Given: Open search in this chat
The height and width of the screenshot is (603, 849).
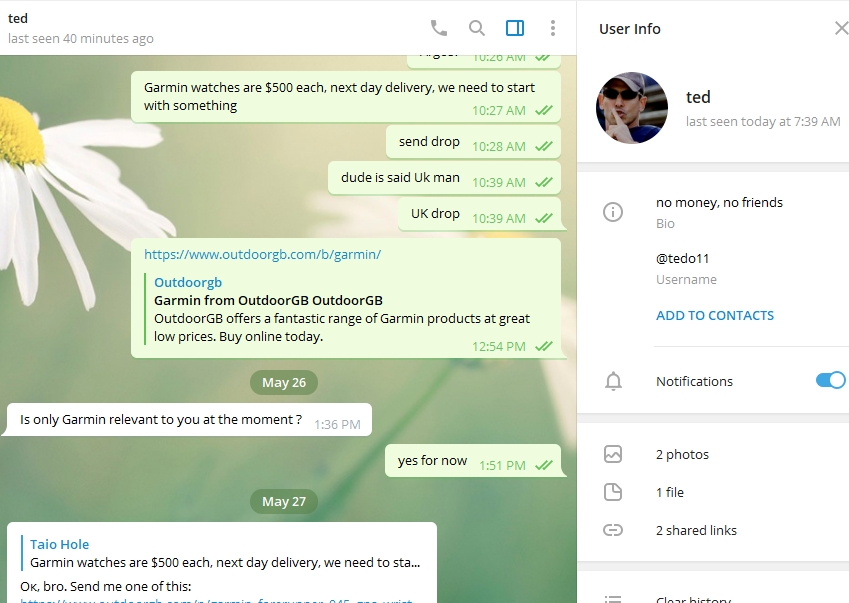Looking at the screenshot, I should (x=476, y=28).
